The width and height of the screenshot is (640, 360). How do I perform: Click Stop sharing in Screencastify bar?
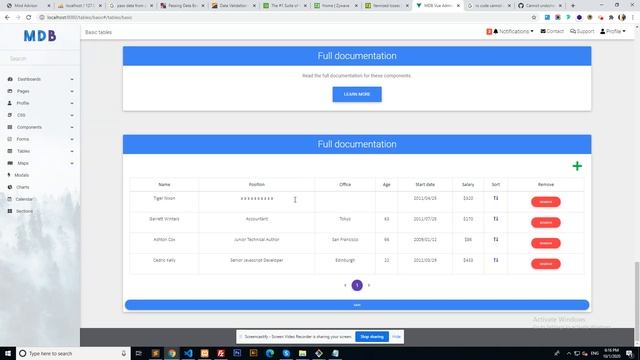pos(372,337)
